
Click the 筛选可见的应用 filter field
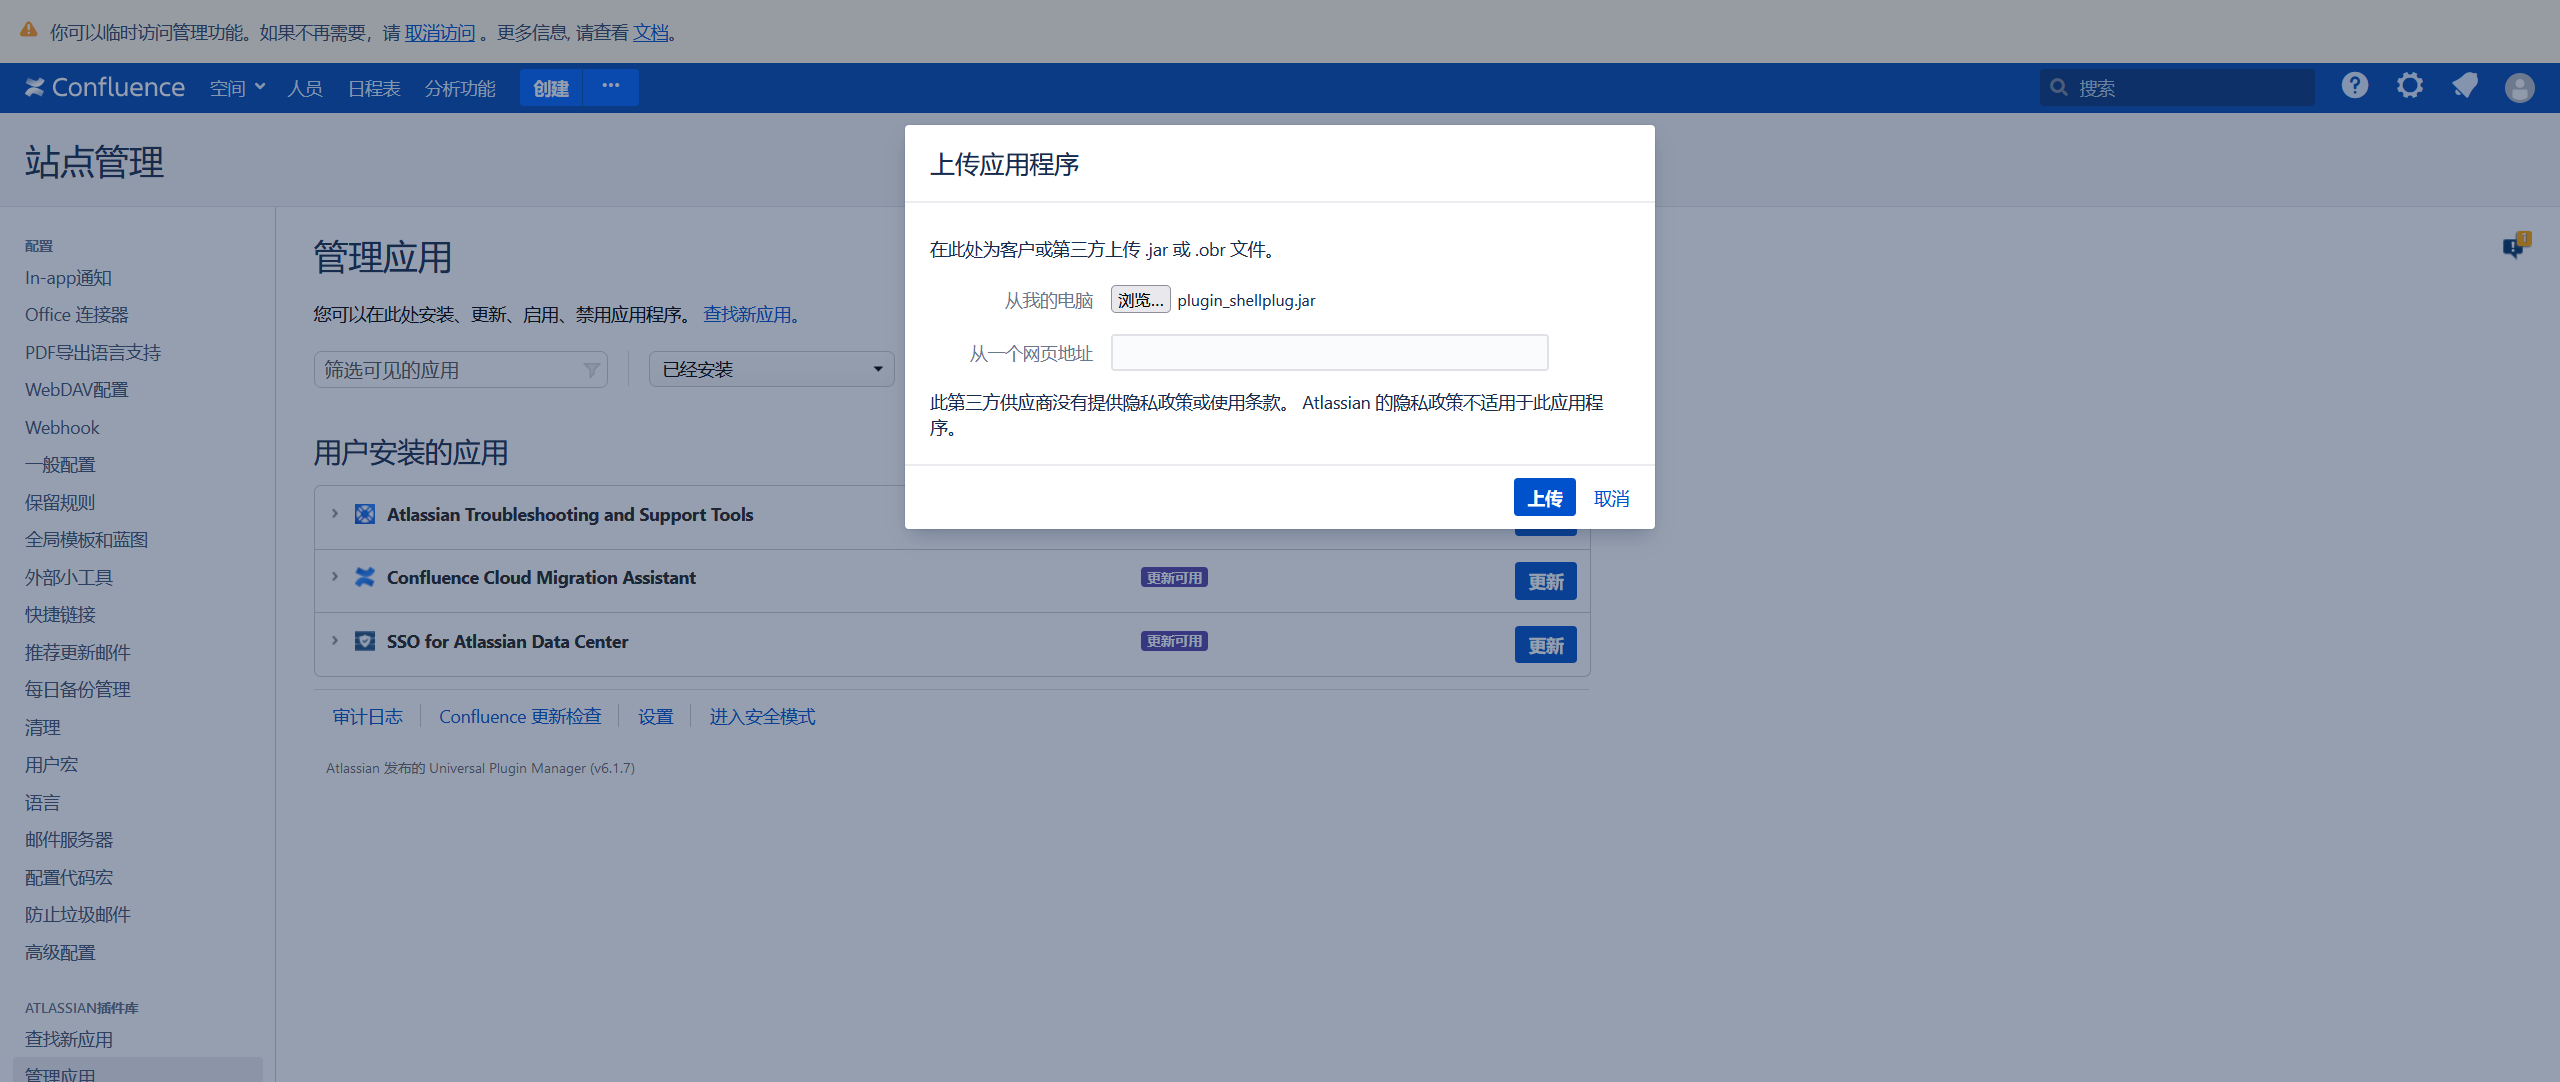(460, 369)
